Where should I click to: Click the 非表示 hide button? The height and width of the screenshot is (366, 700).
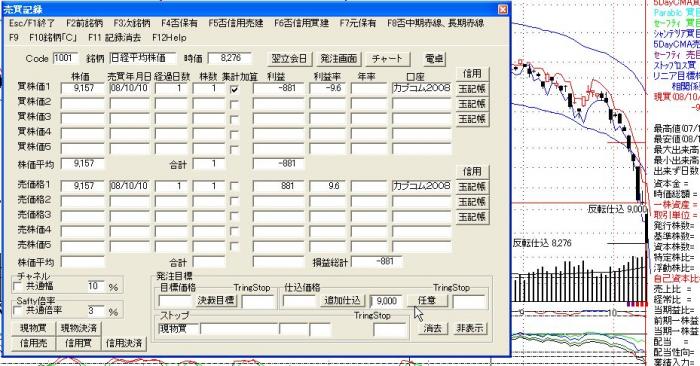[x=470, y=329]
